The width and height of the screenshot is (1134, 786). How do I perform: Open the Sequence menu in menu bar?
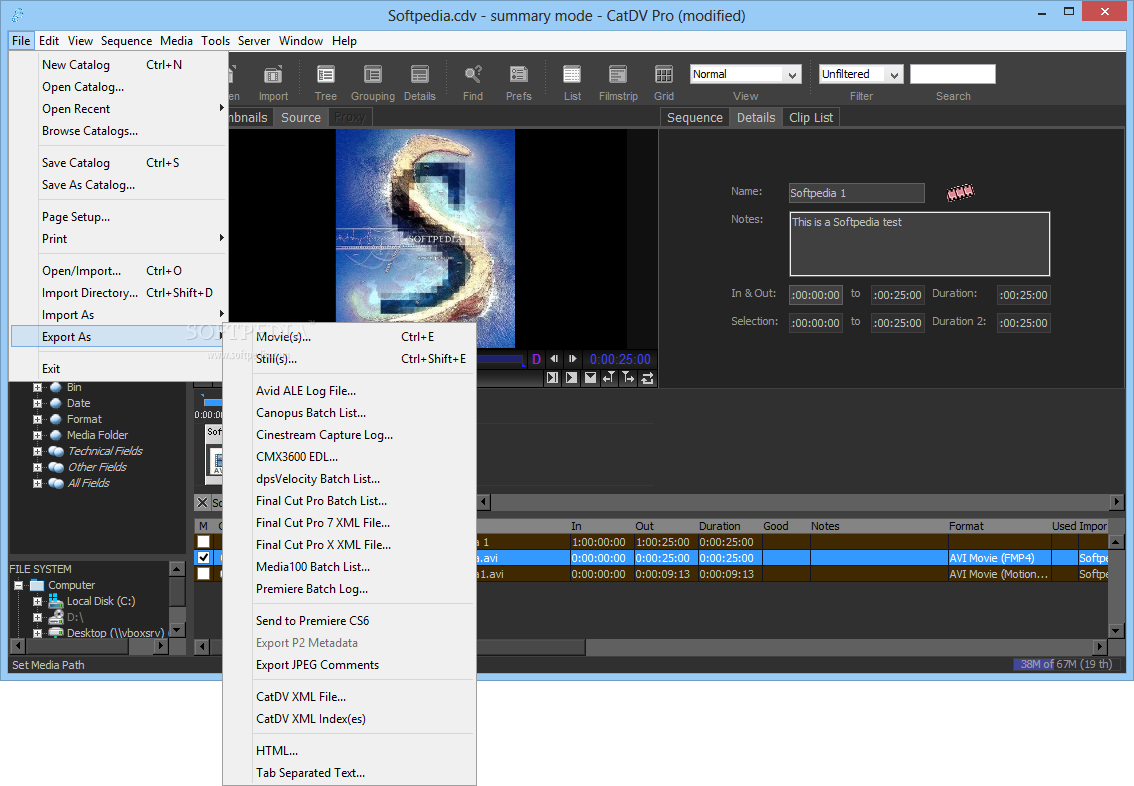click(x=127, y=41)
